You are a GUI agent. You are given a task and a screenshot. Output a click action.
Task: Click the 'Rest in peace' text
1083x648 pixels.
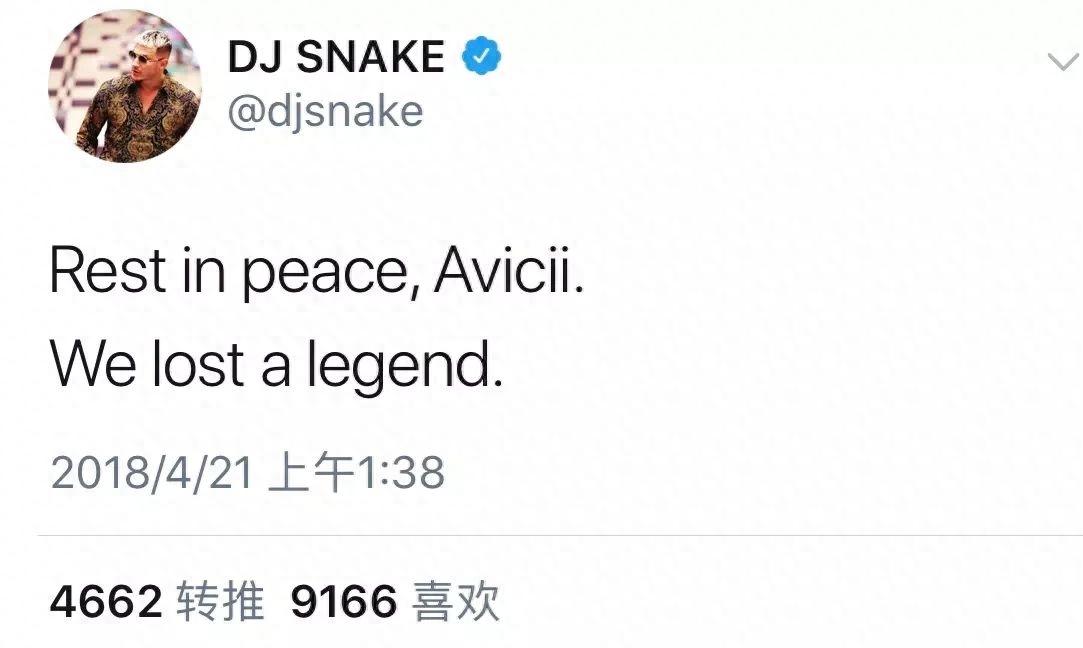click(x=230, y=272)
